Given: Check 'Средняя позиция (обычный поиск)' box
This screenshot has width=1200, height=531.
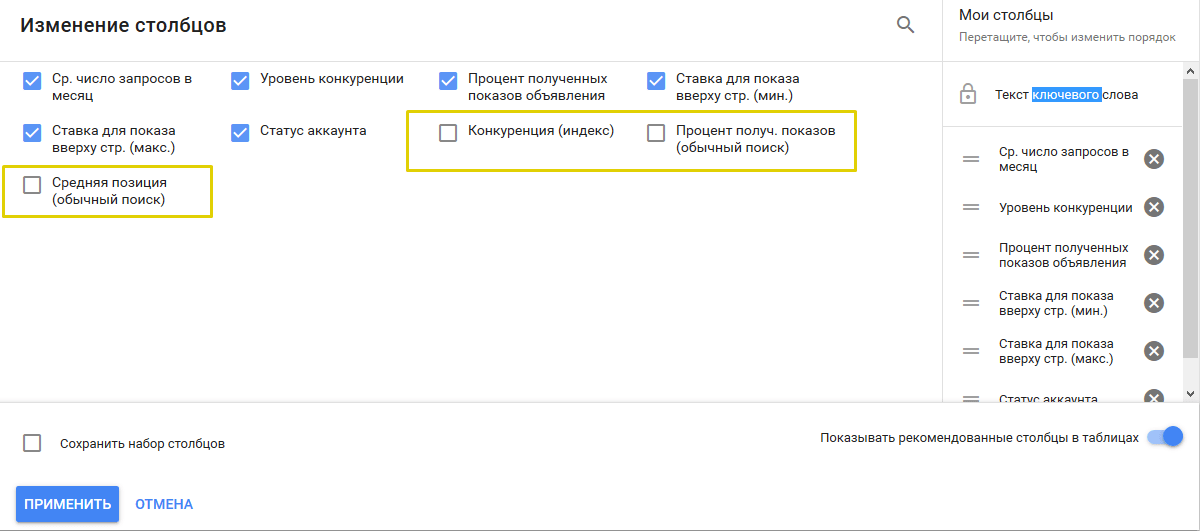Looking at the screenshot, I should coord(32,185).
